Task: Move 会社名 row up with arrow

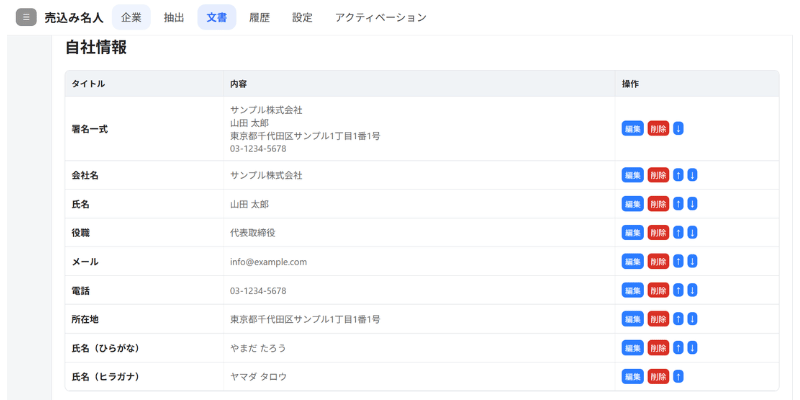Action: click(x=678, y=175)
